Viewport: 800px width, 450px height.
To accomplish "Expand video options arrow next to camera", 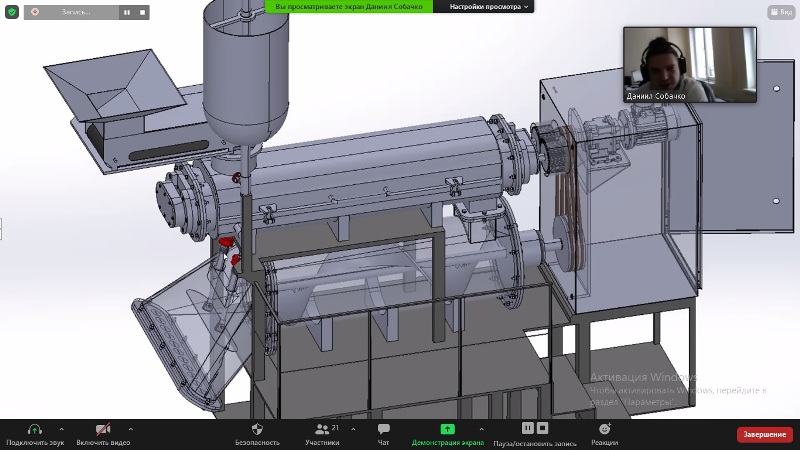I will 131,428.
